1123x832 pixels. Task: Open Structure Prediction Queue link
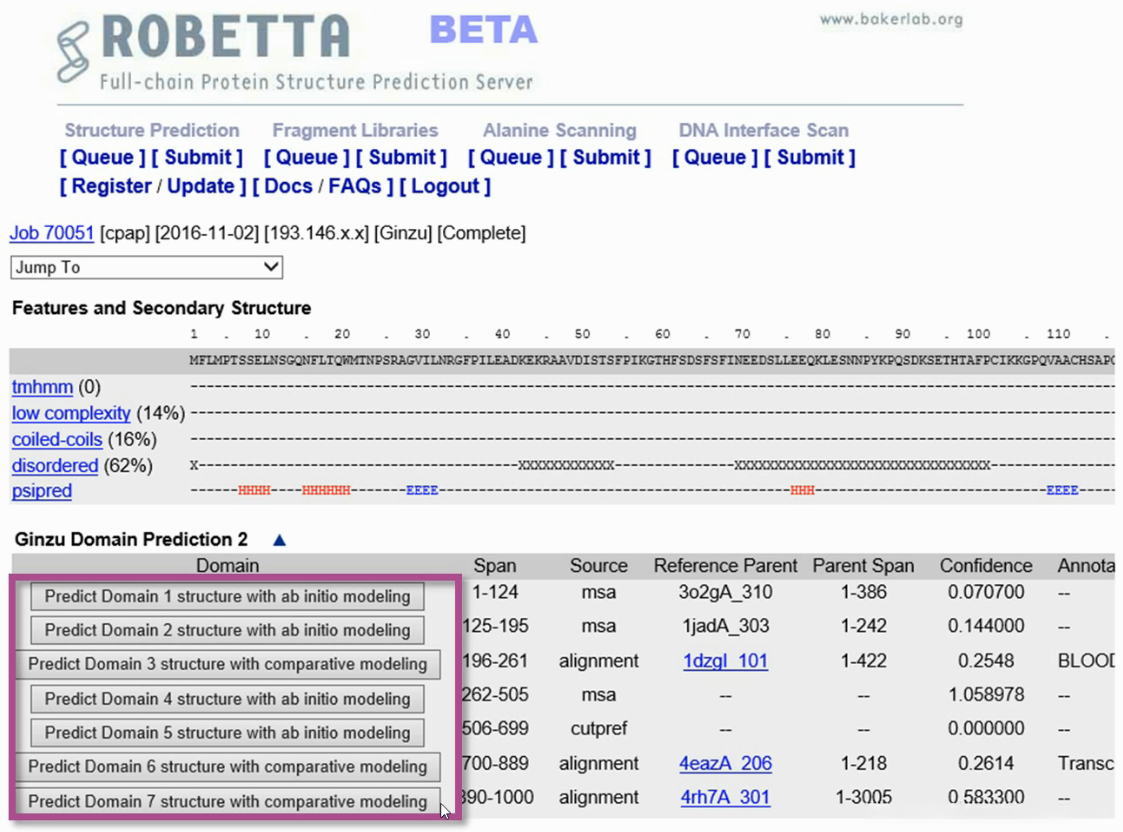coord(102,157)
